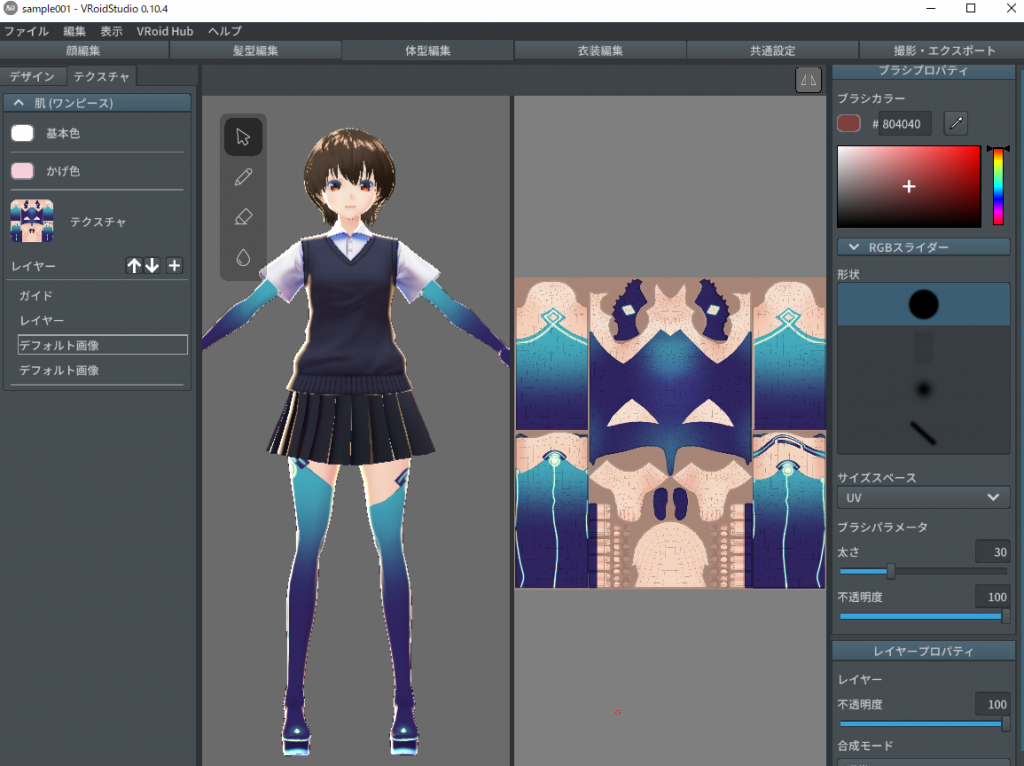Move layer up with up arrow
The height and width of the screenshot is (766, 1024).
(134, 265)
